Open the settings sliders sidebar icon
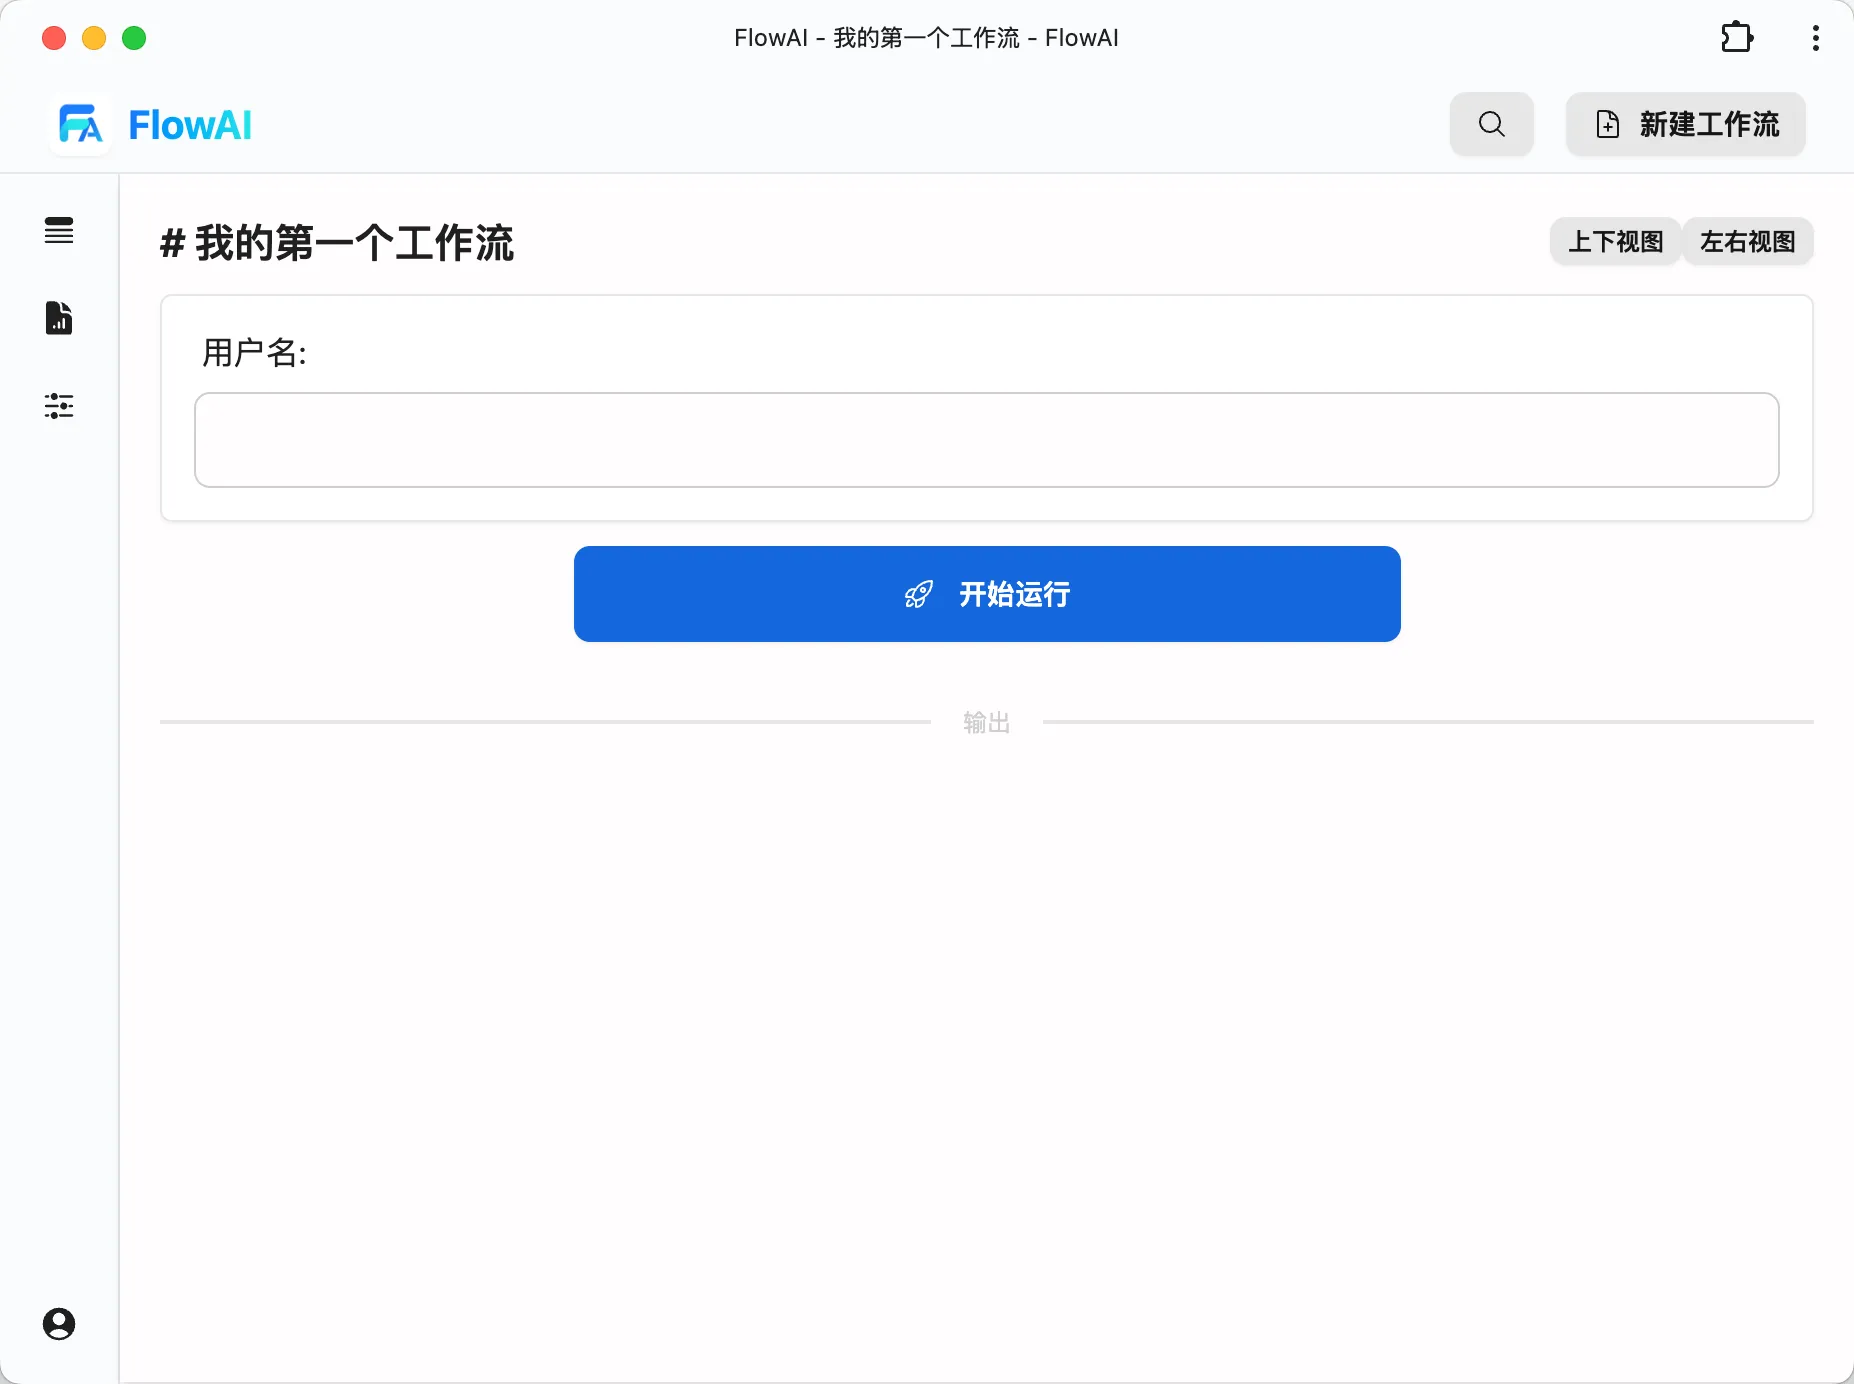Screen dimensions: 1854x1384 coord(59,406)
